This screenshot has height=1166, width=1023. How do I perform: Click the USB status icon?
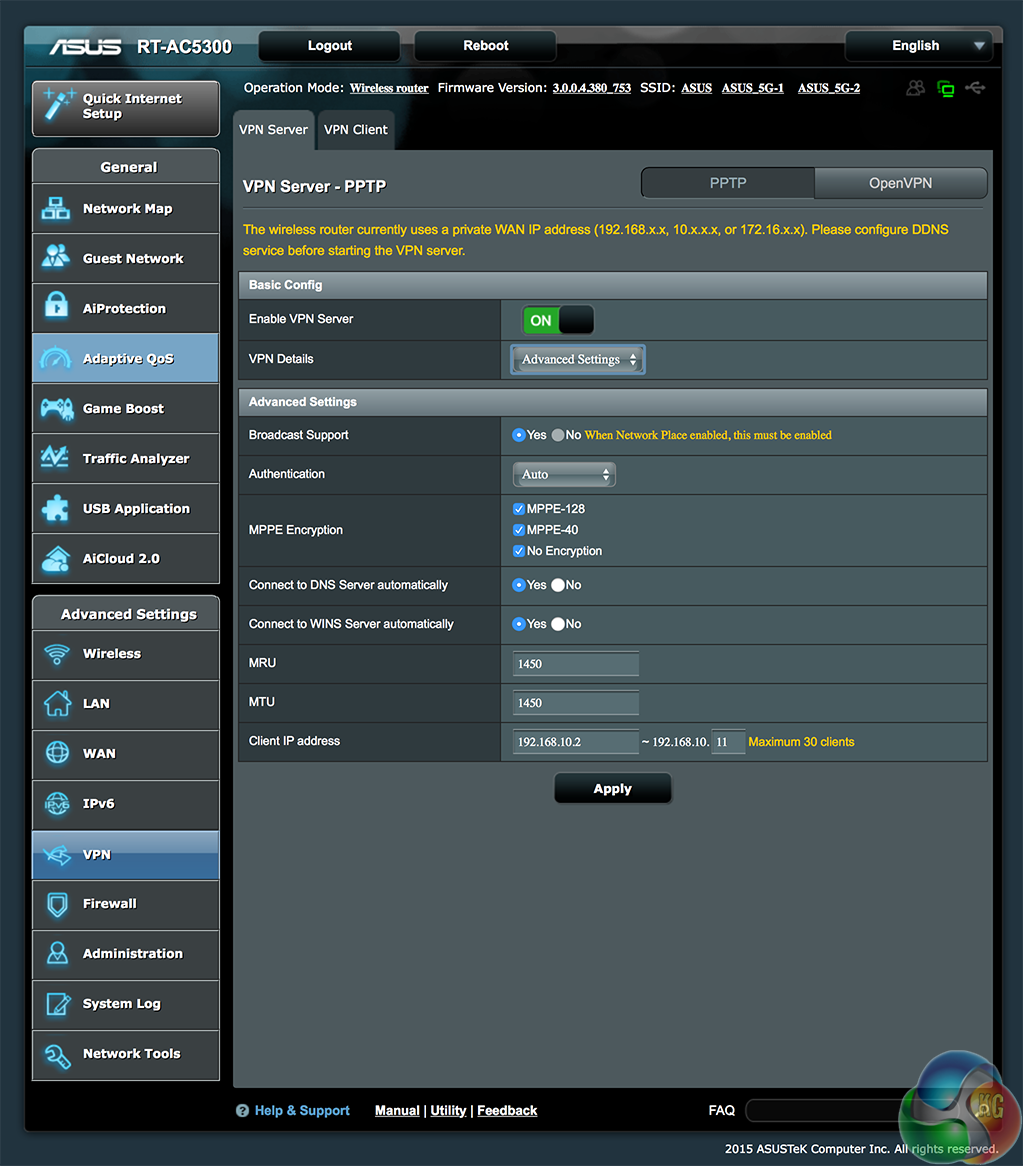pos(975,88)
